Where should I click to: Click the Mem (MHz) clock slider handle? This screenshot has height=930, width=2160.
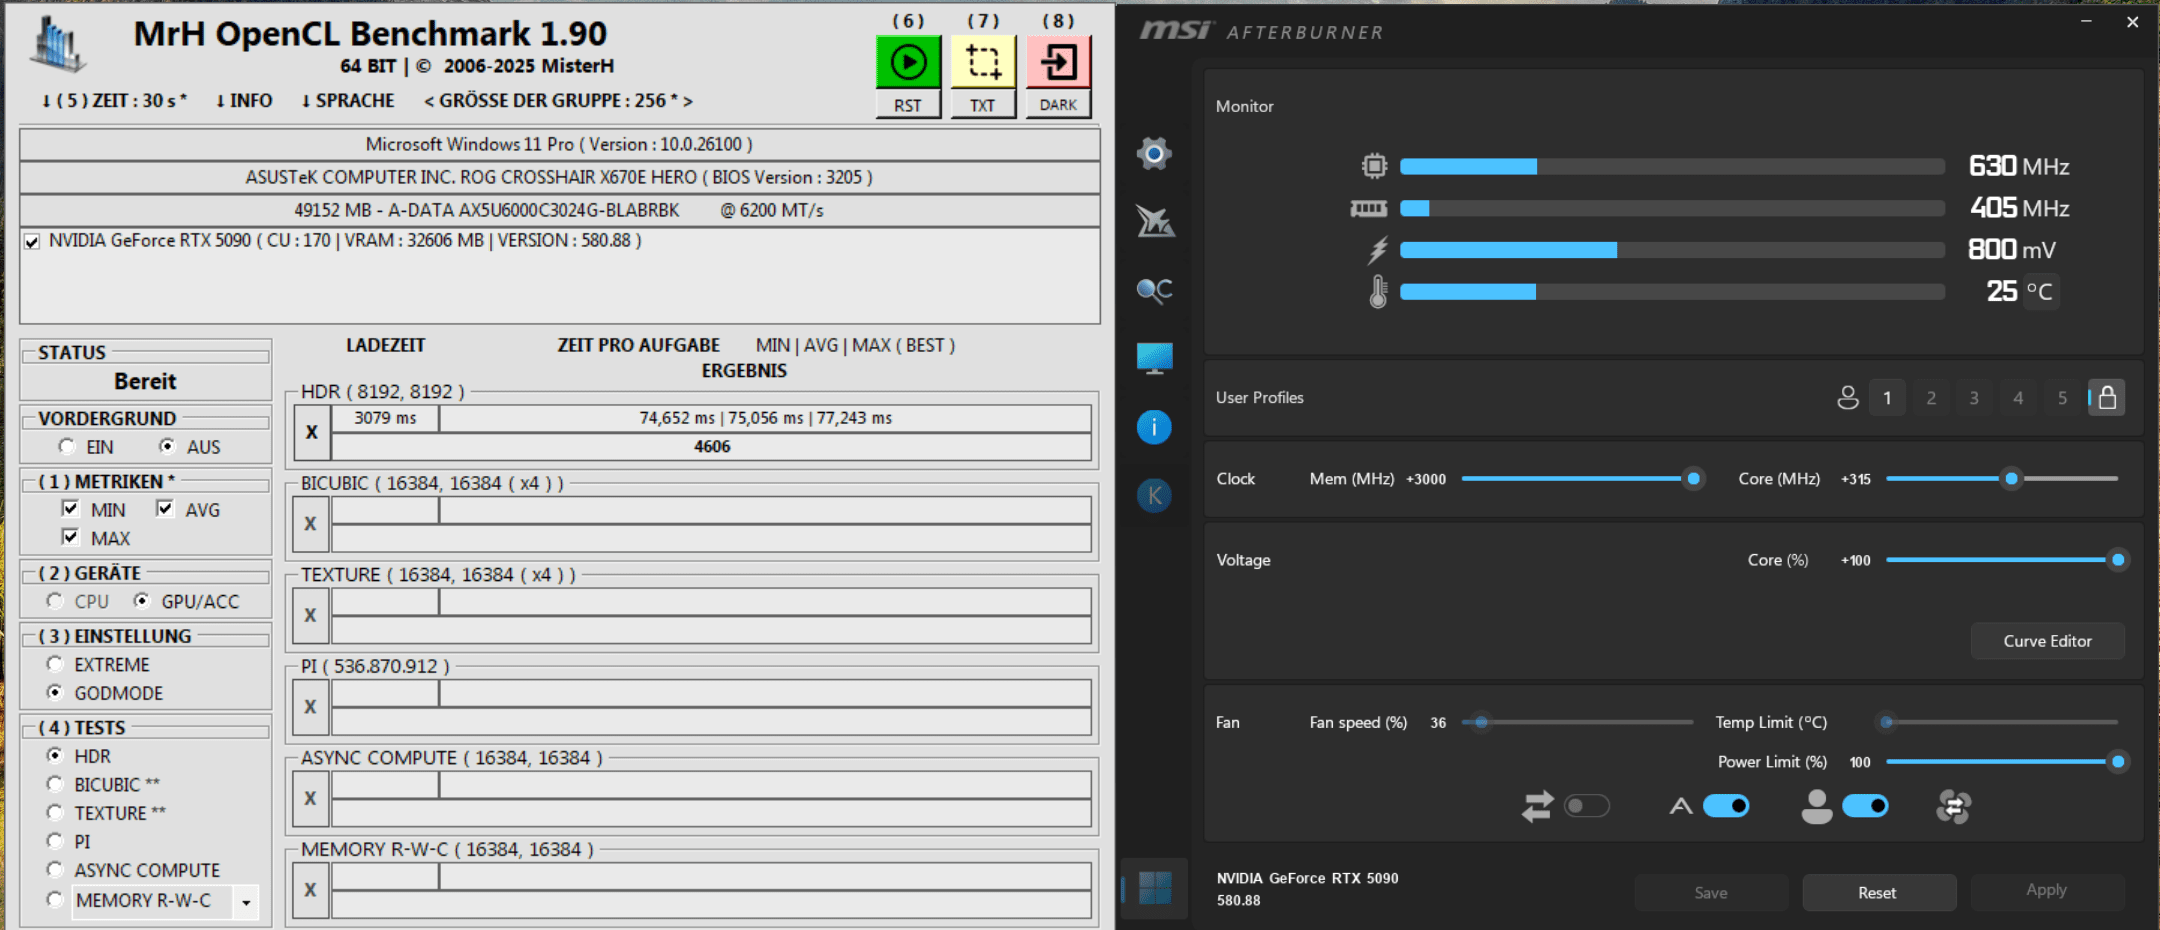(x=1694, y=479)
